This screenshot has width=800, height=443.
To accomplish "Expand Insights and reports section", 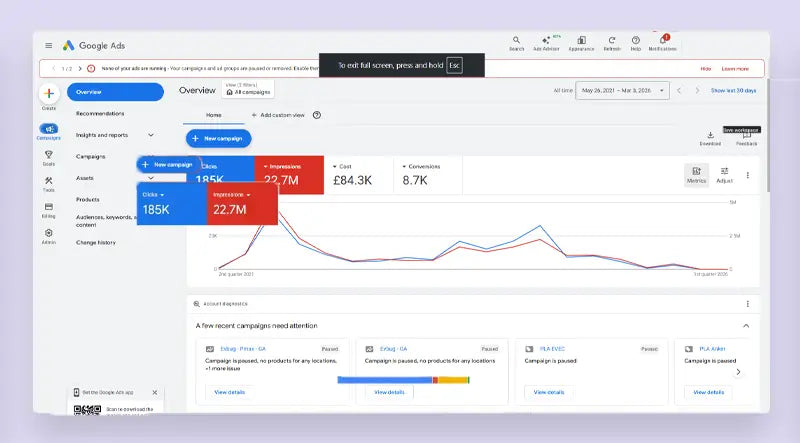I will 151,135.
